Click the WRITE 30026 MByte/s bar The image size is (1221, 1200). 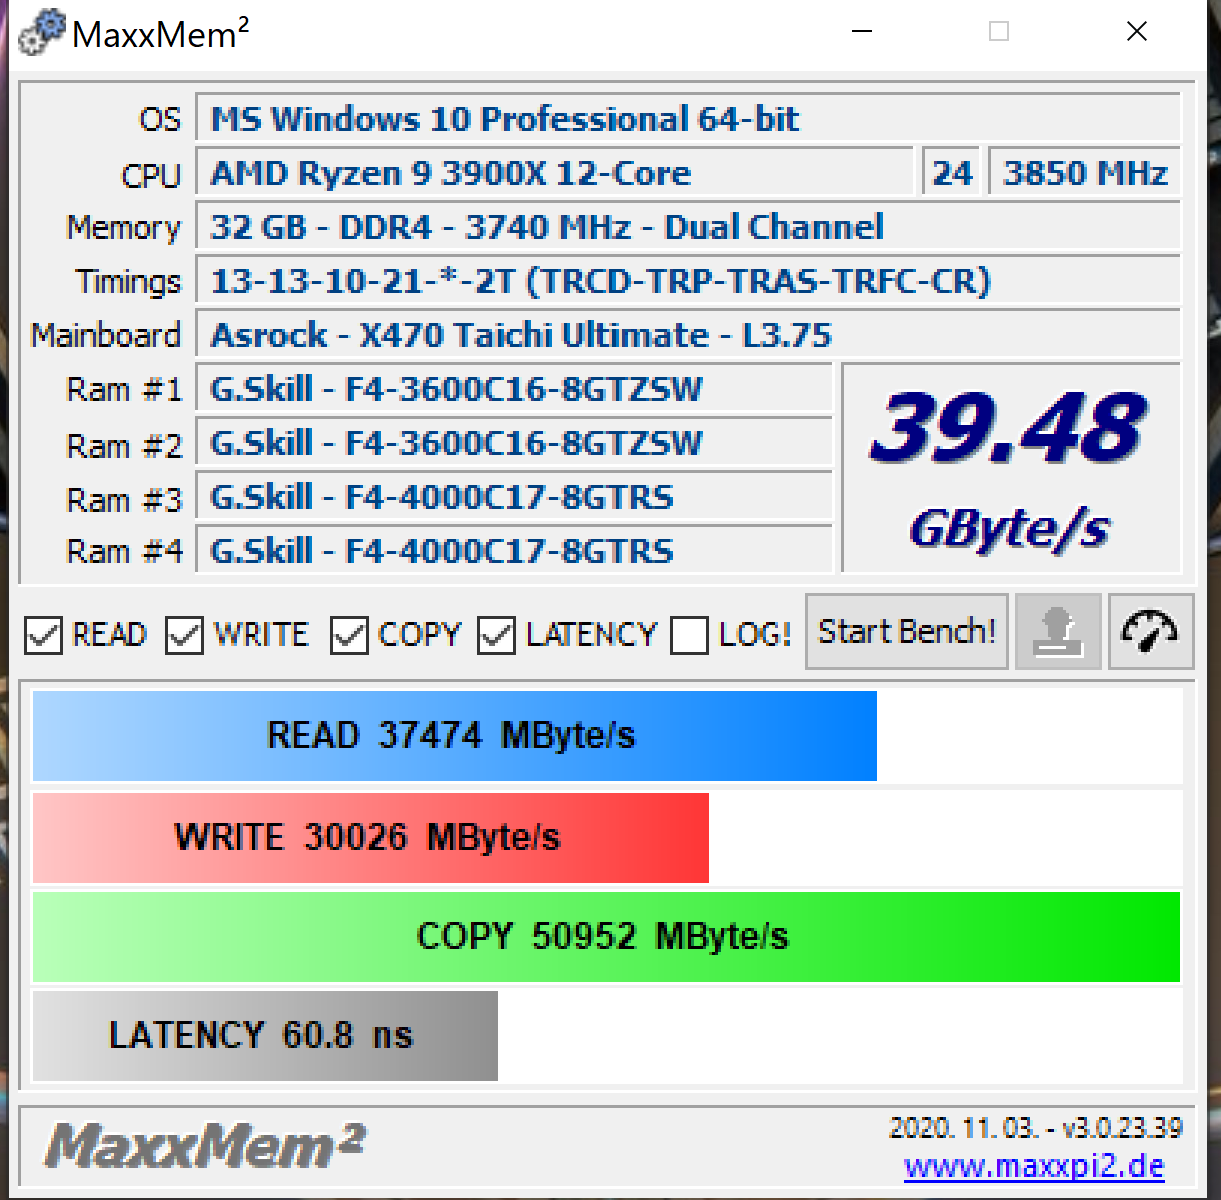[x=371, y=838]
